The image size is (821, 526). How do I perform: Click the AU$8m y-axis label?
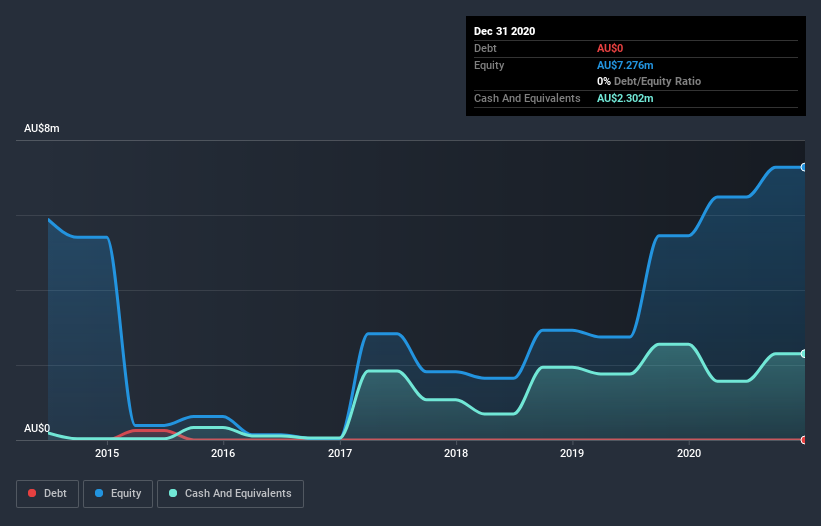point(42,129)
